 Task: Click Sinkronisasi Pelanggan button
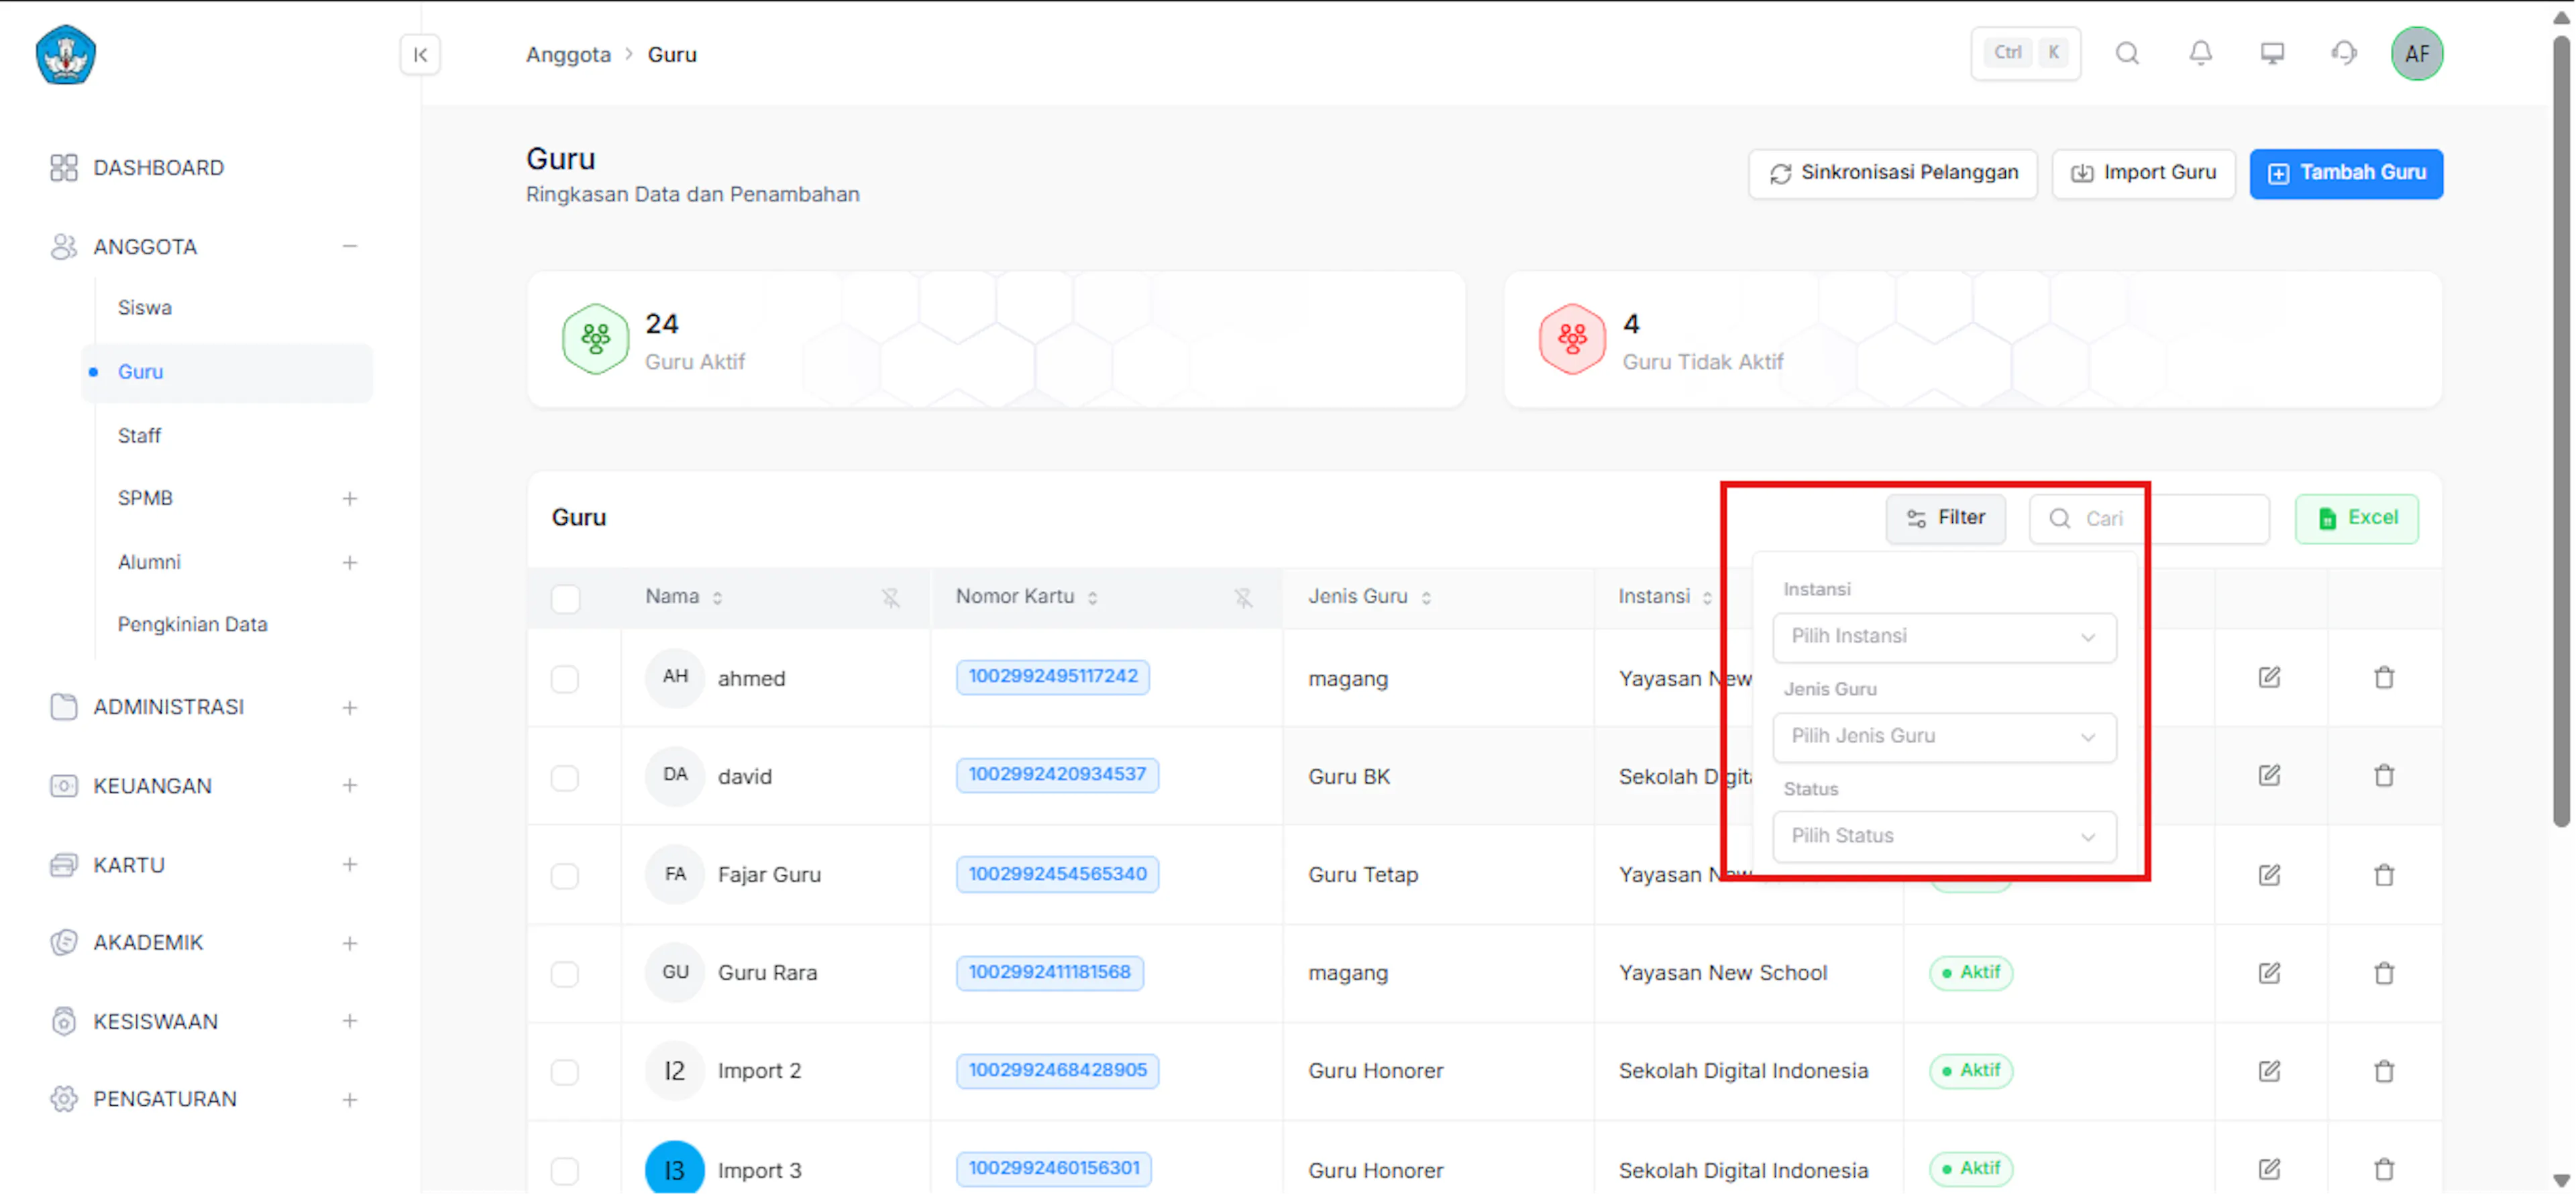[1892, 174]
